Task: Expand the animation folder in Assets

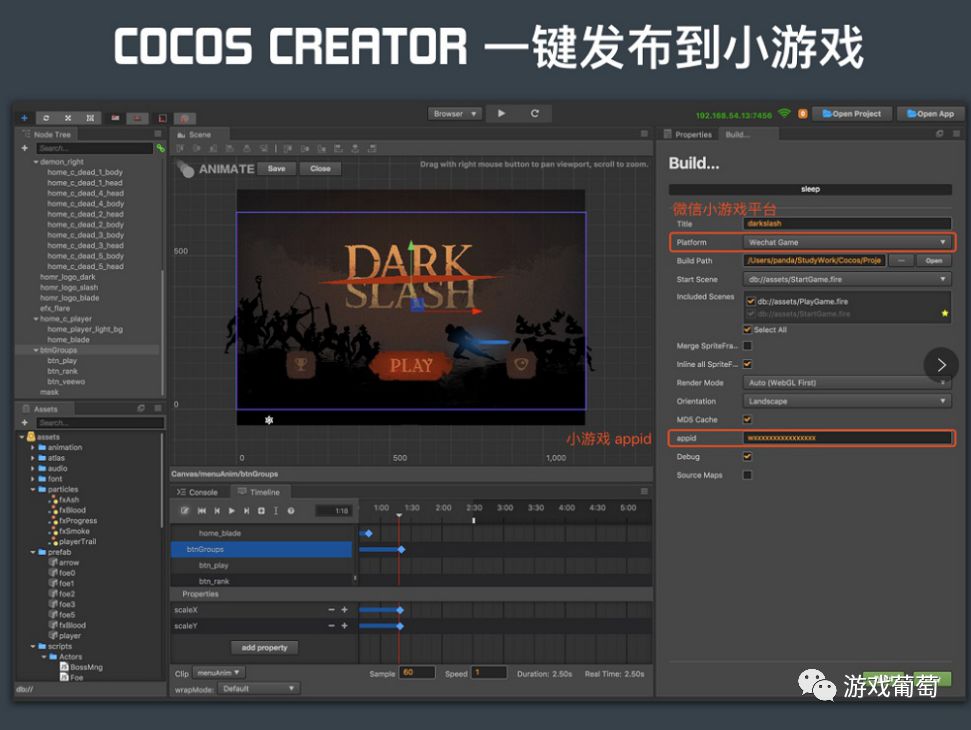Action: tap(33, 447)
